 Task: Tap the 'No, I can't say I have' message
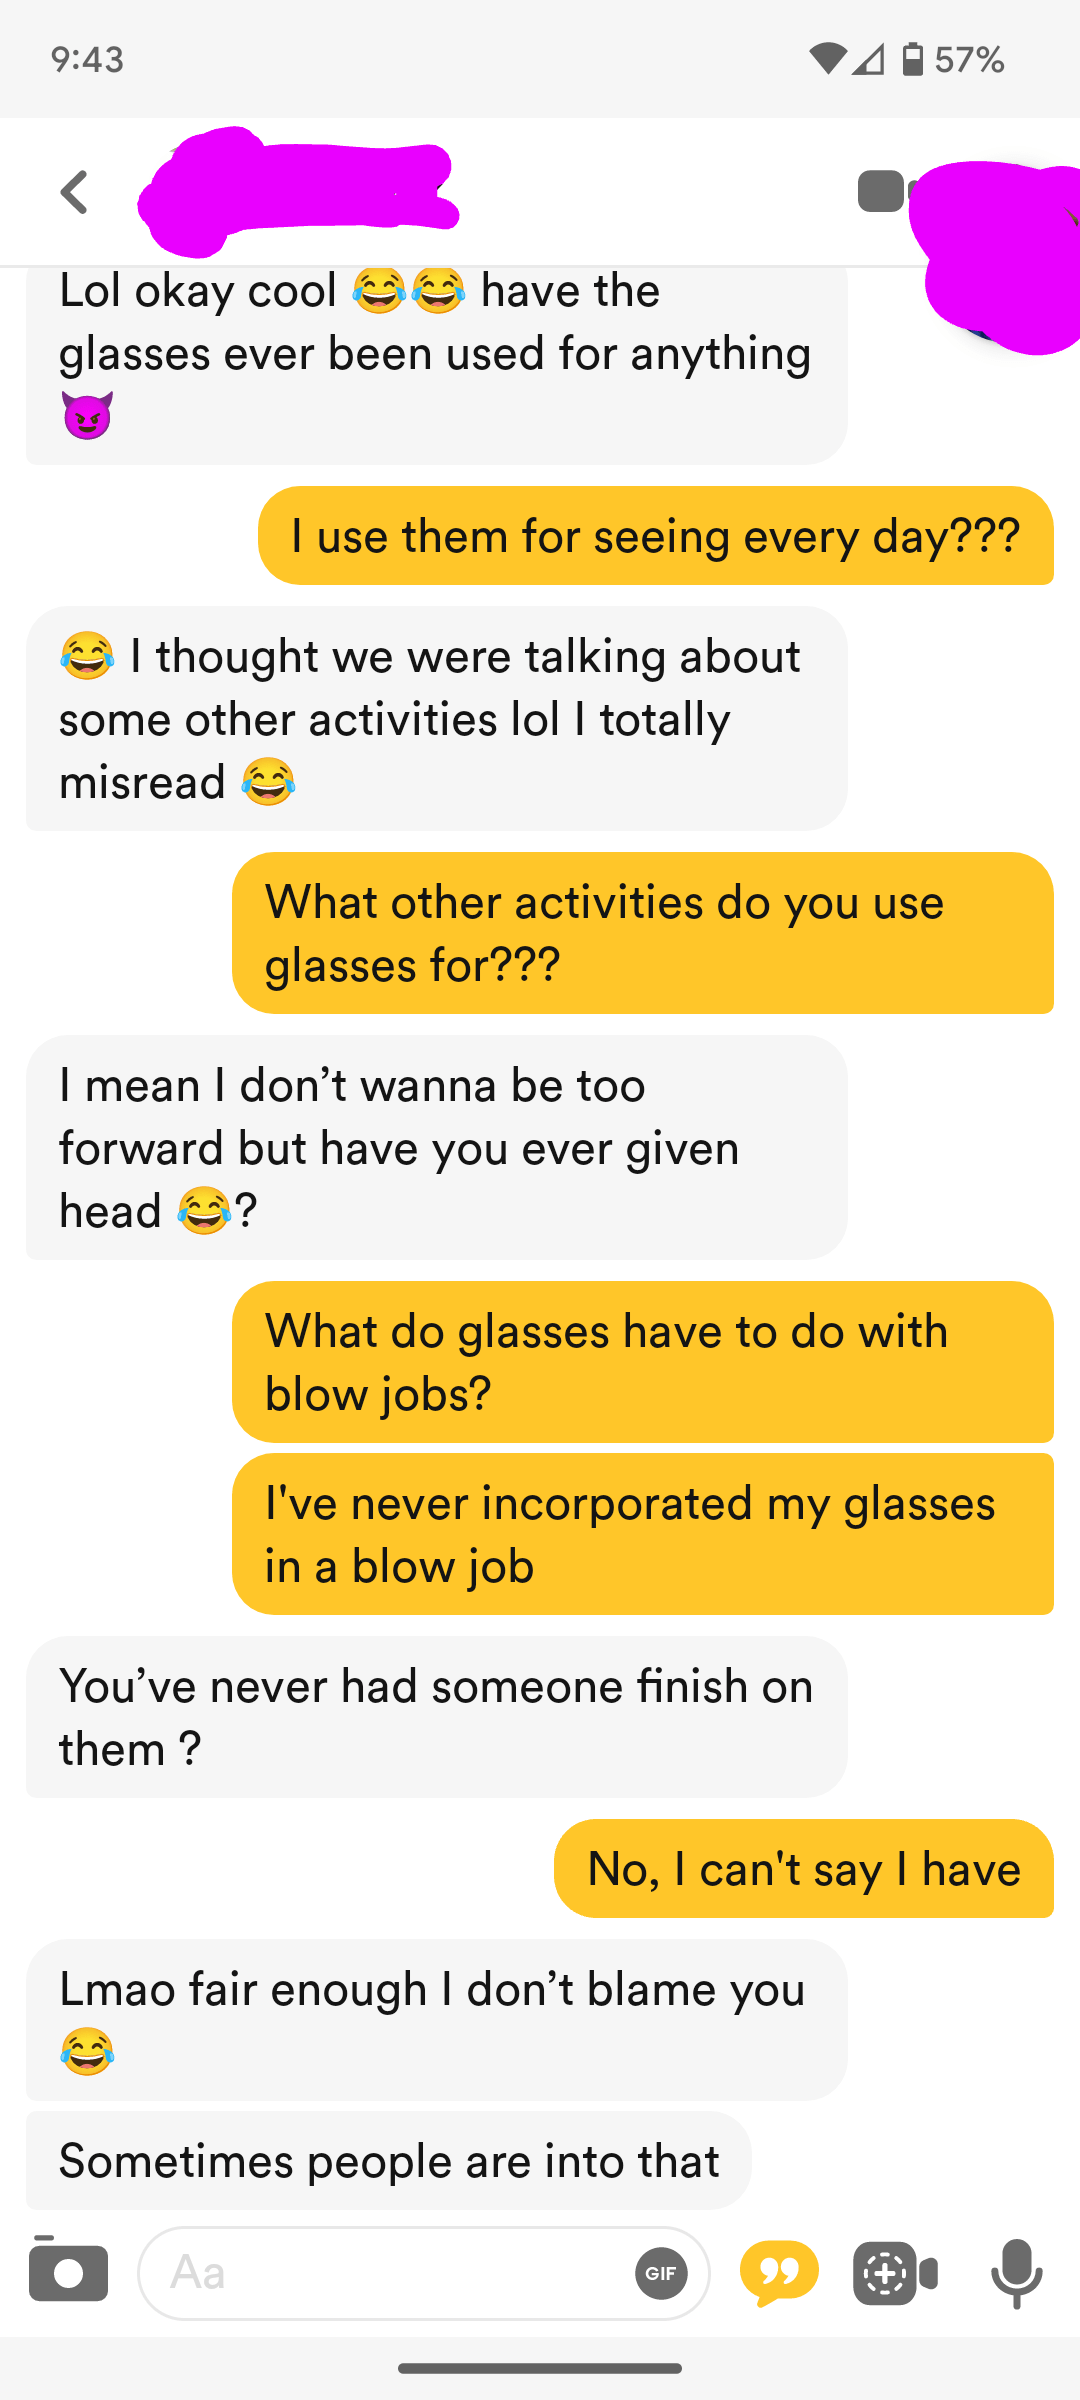[x=803, y=1868]
